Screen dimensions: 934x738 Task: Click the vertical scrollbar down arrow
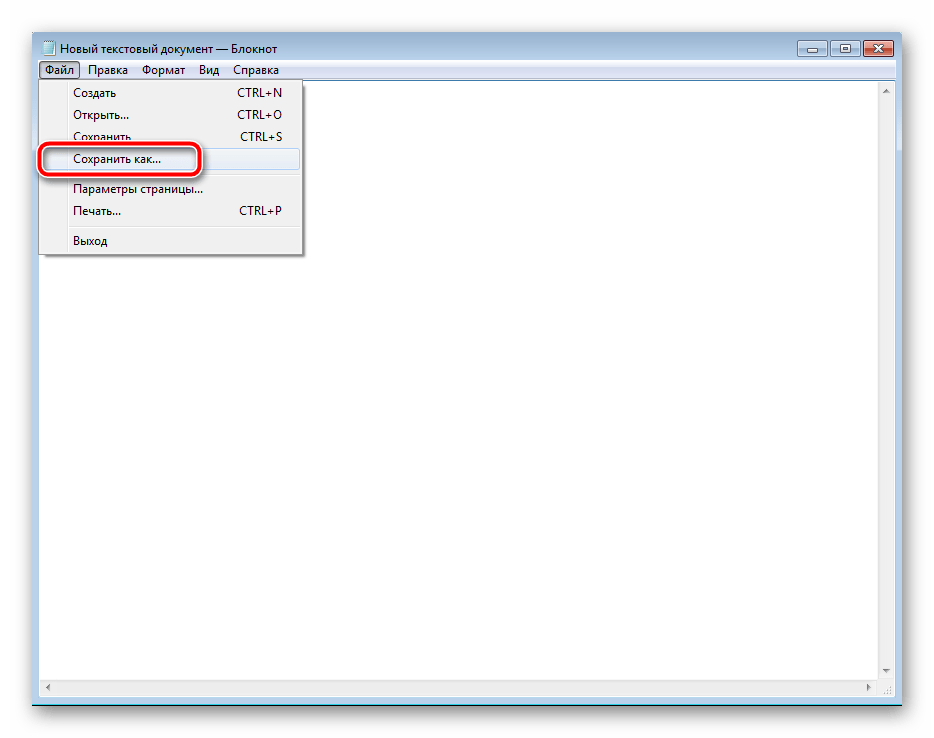pyautogui.click(x=886, y=672)
